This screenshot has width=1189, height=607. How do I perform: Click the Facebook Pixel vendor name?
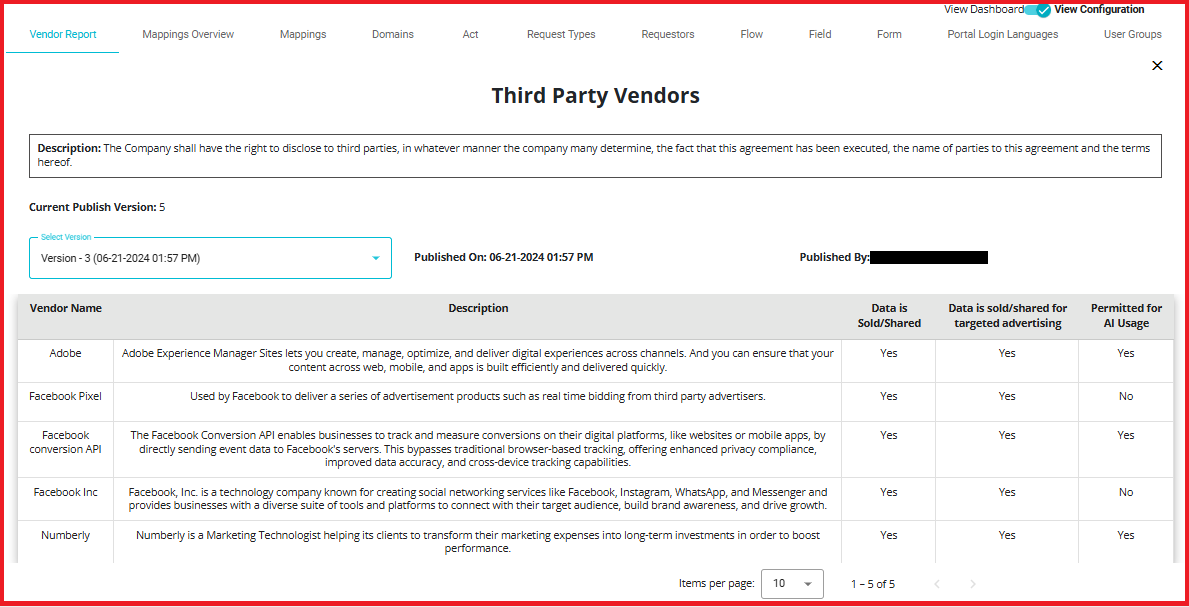[66, 396]
